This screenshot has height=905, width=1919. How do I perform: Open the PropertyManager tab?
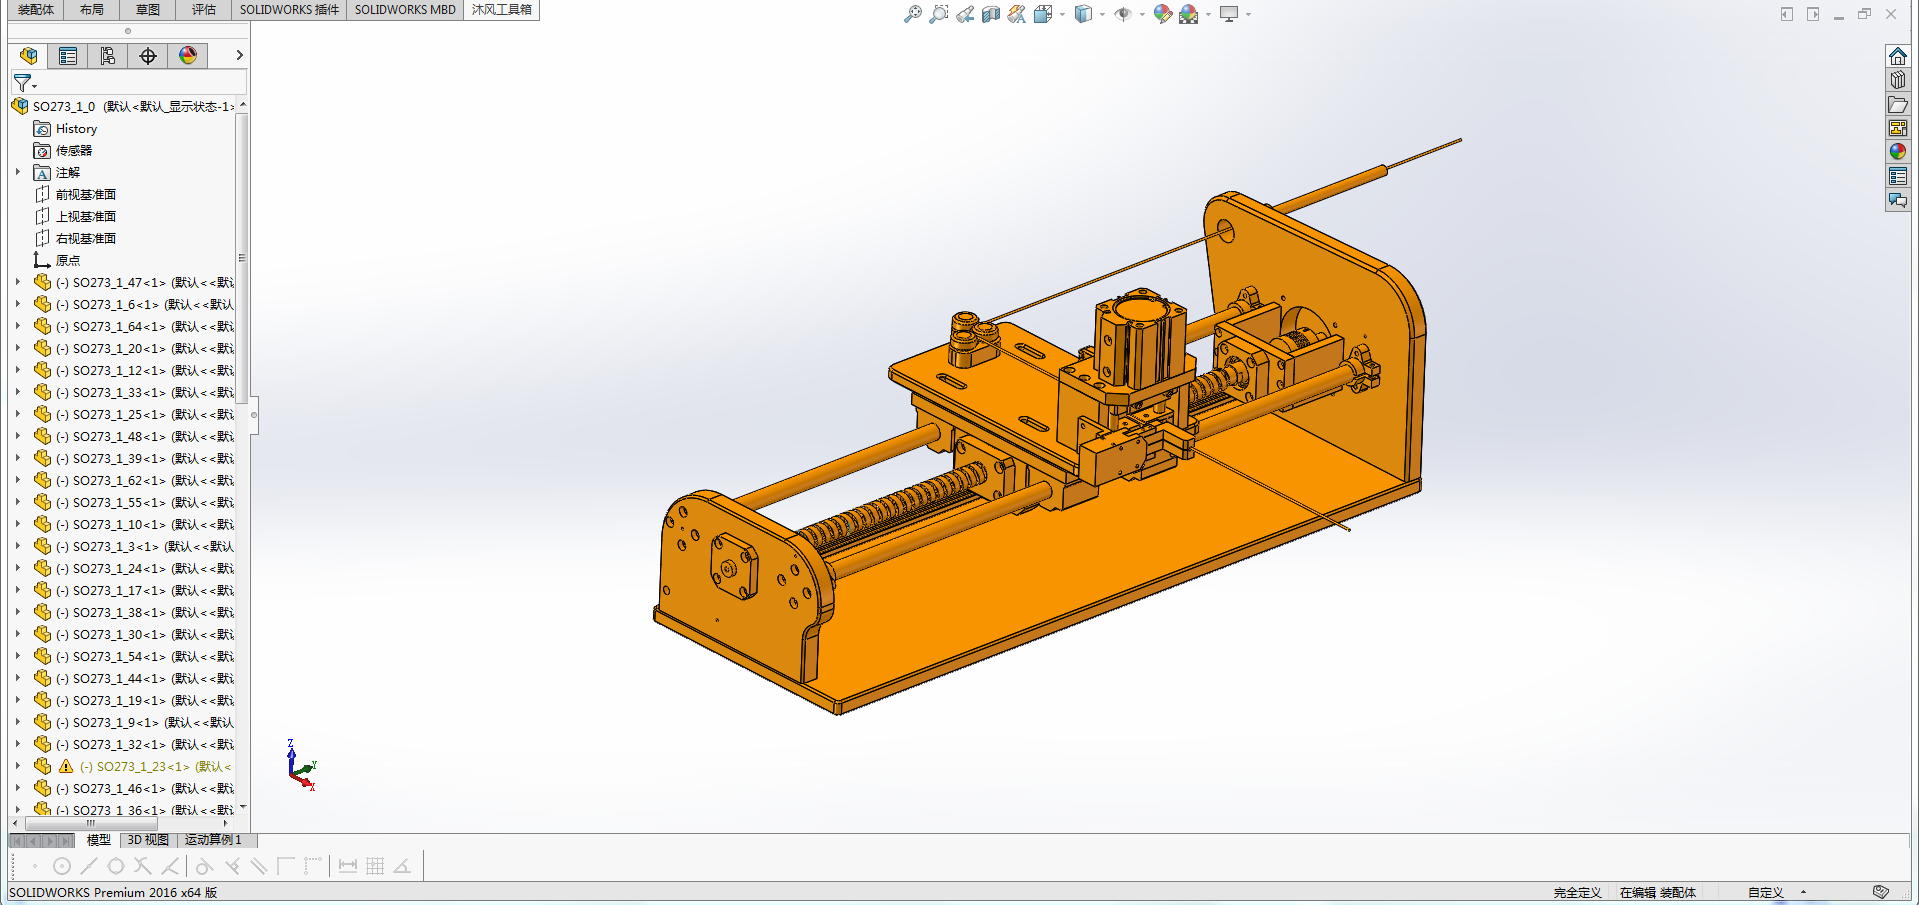tap(68, 56)
